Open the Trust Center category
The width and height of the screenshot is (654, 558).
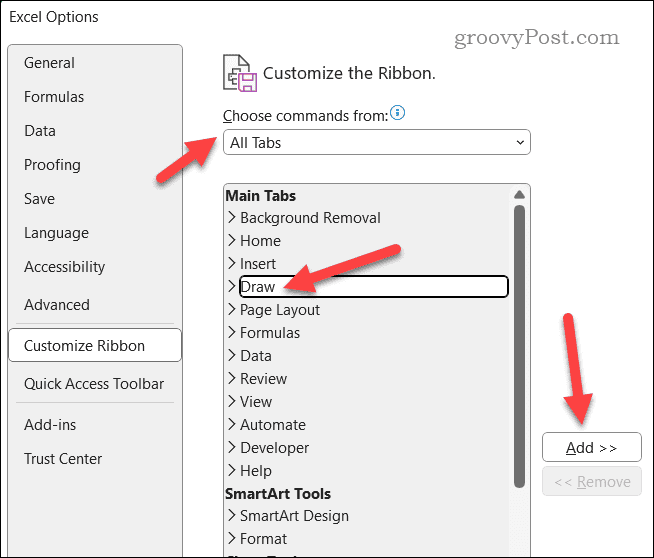pos(63,459)
